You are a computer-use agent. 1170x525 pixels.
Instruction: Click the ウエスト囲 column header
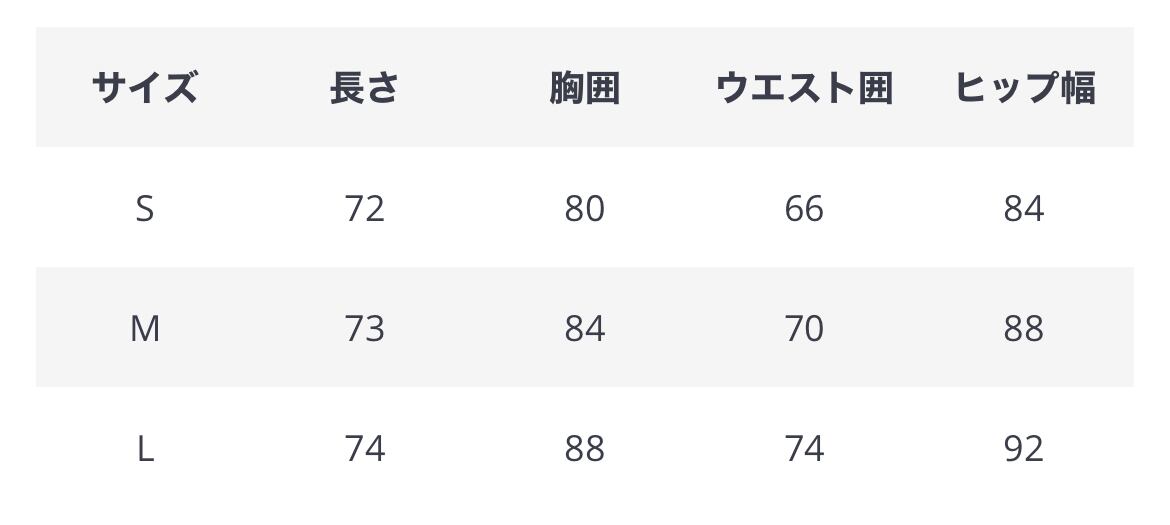[x=804, y=88]
